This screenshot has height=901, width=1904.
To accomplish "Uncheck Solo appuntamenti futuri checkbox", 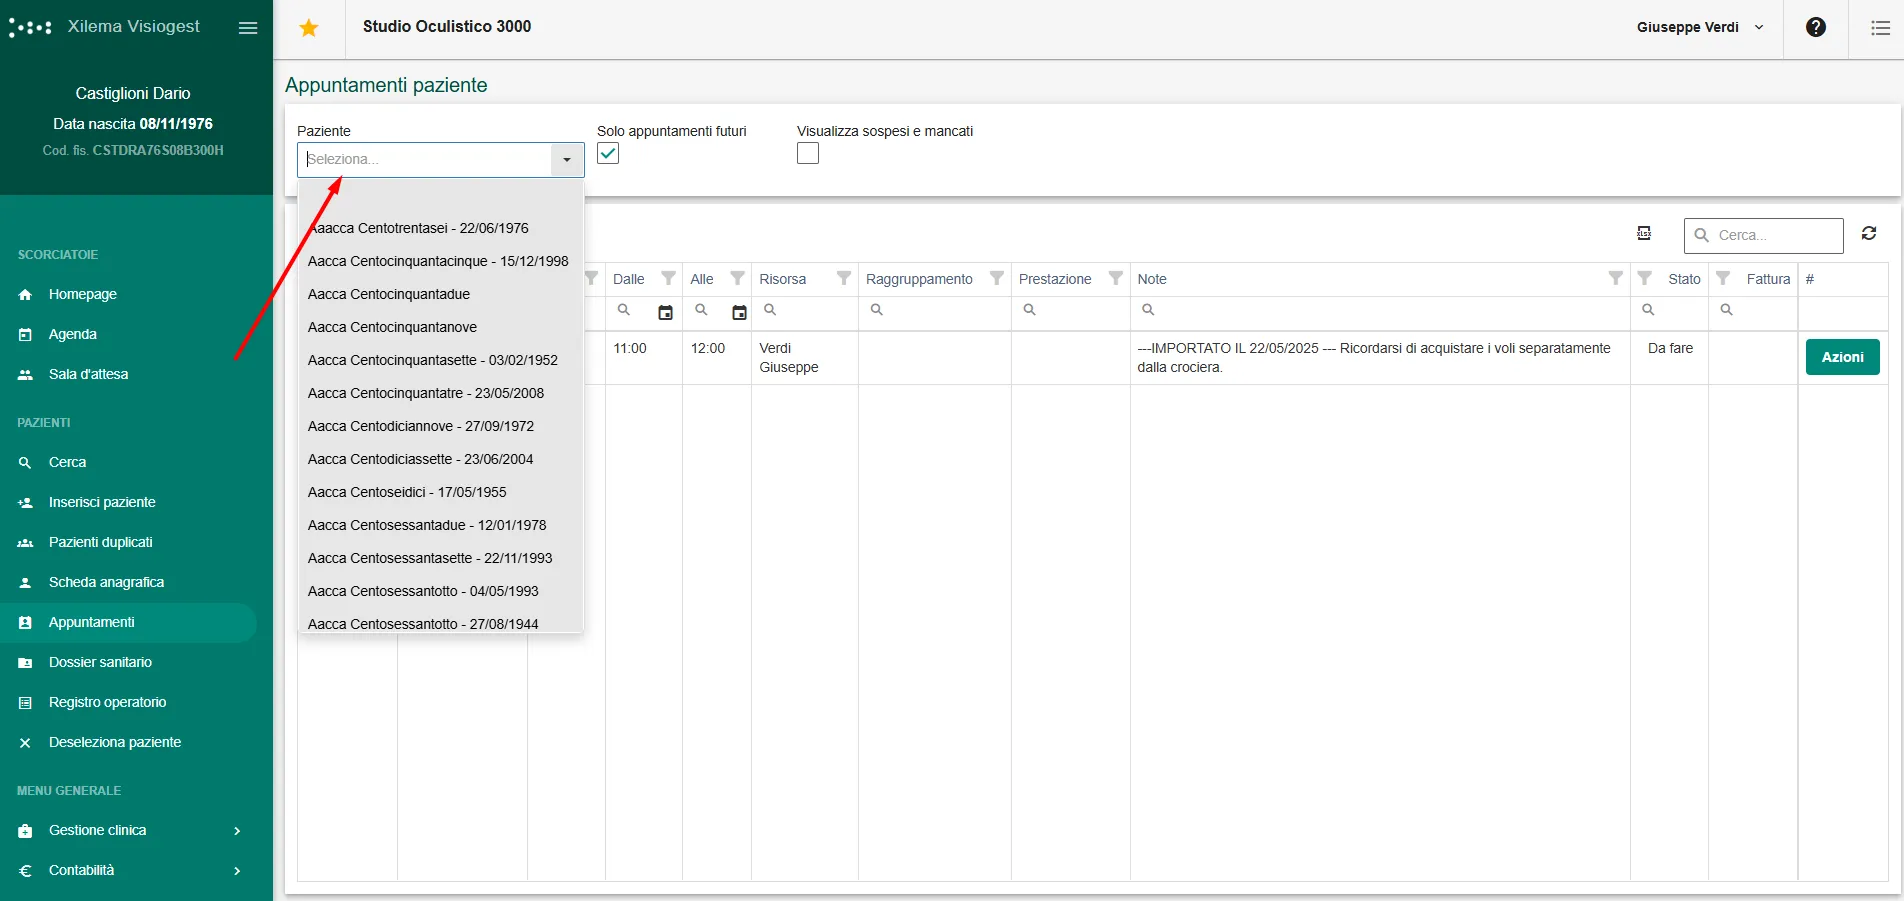I will [608, 153].
